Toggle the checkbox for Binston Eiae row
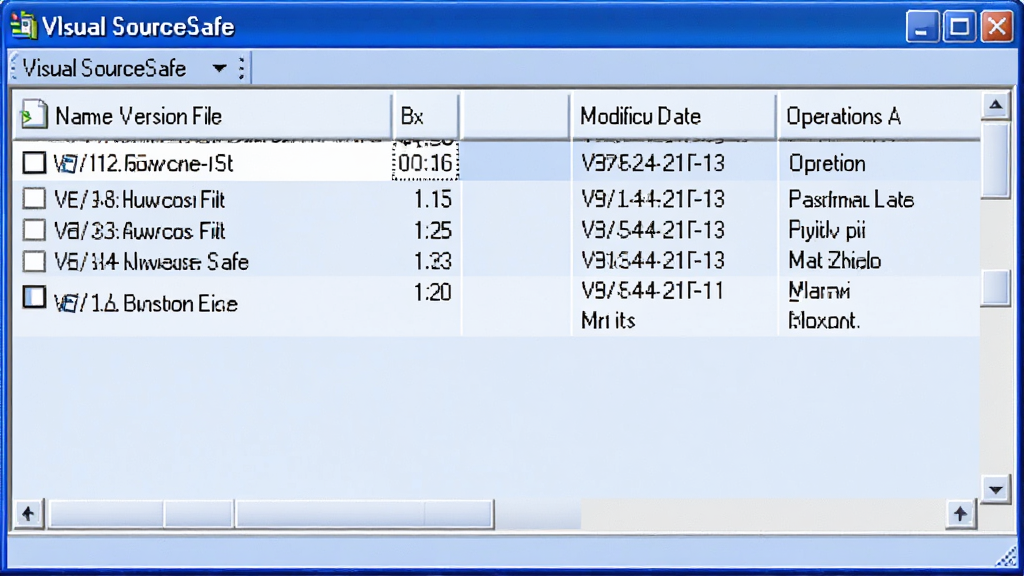The image size is (1024, 576). coord(34,297)
